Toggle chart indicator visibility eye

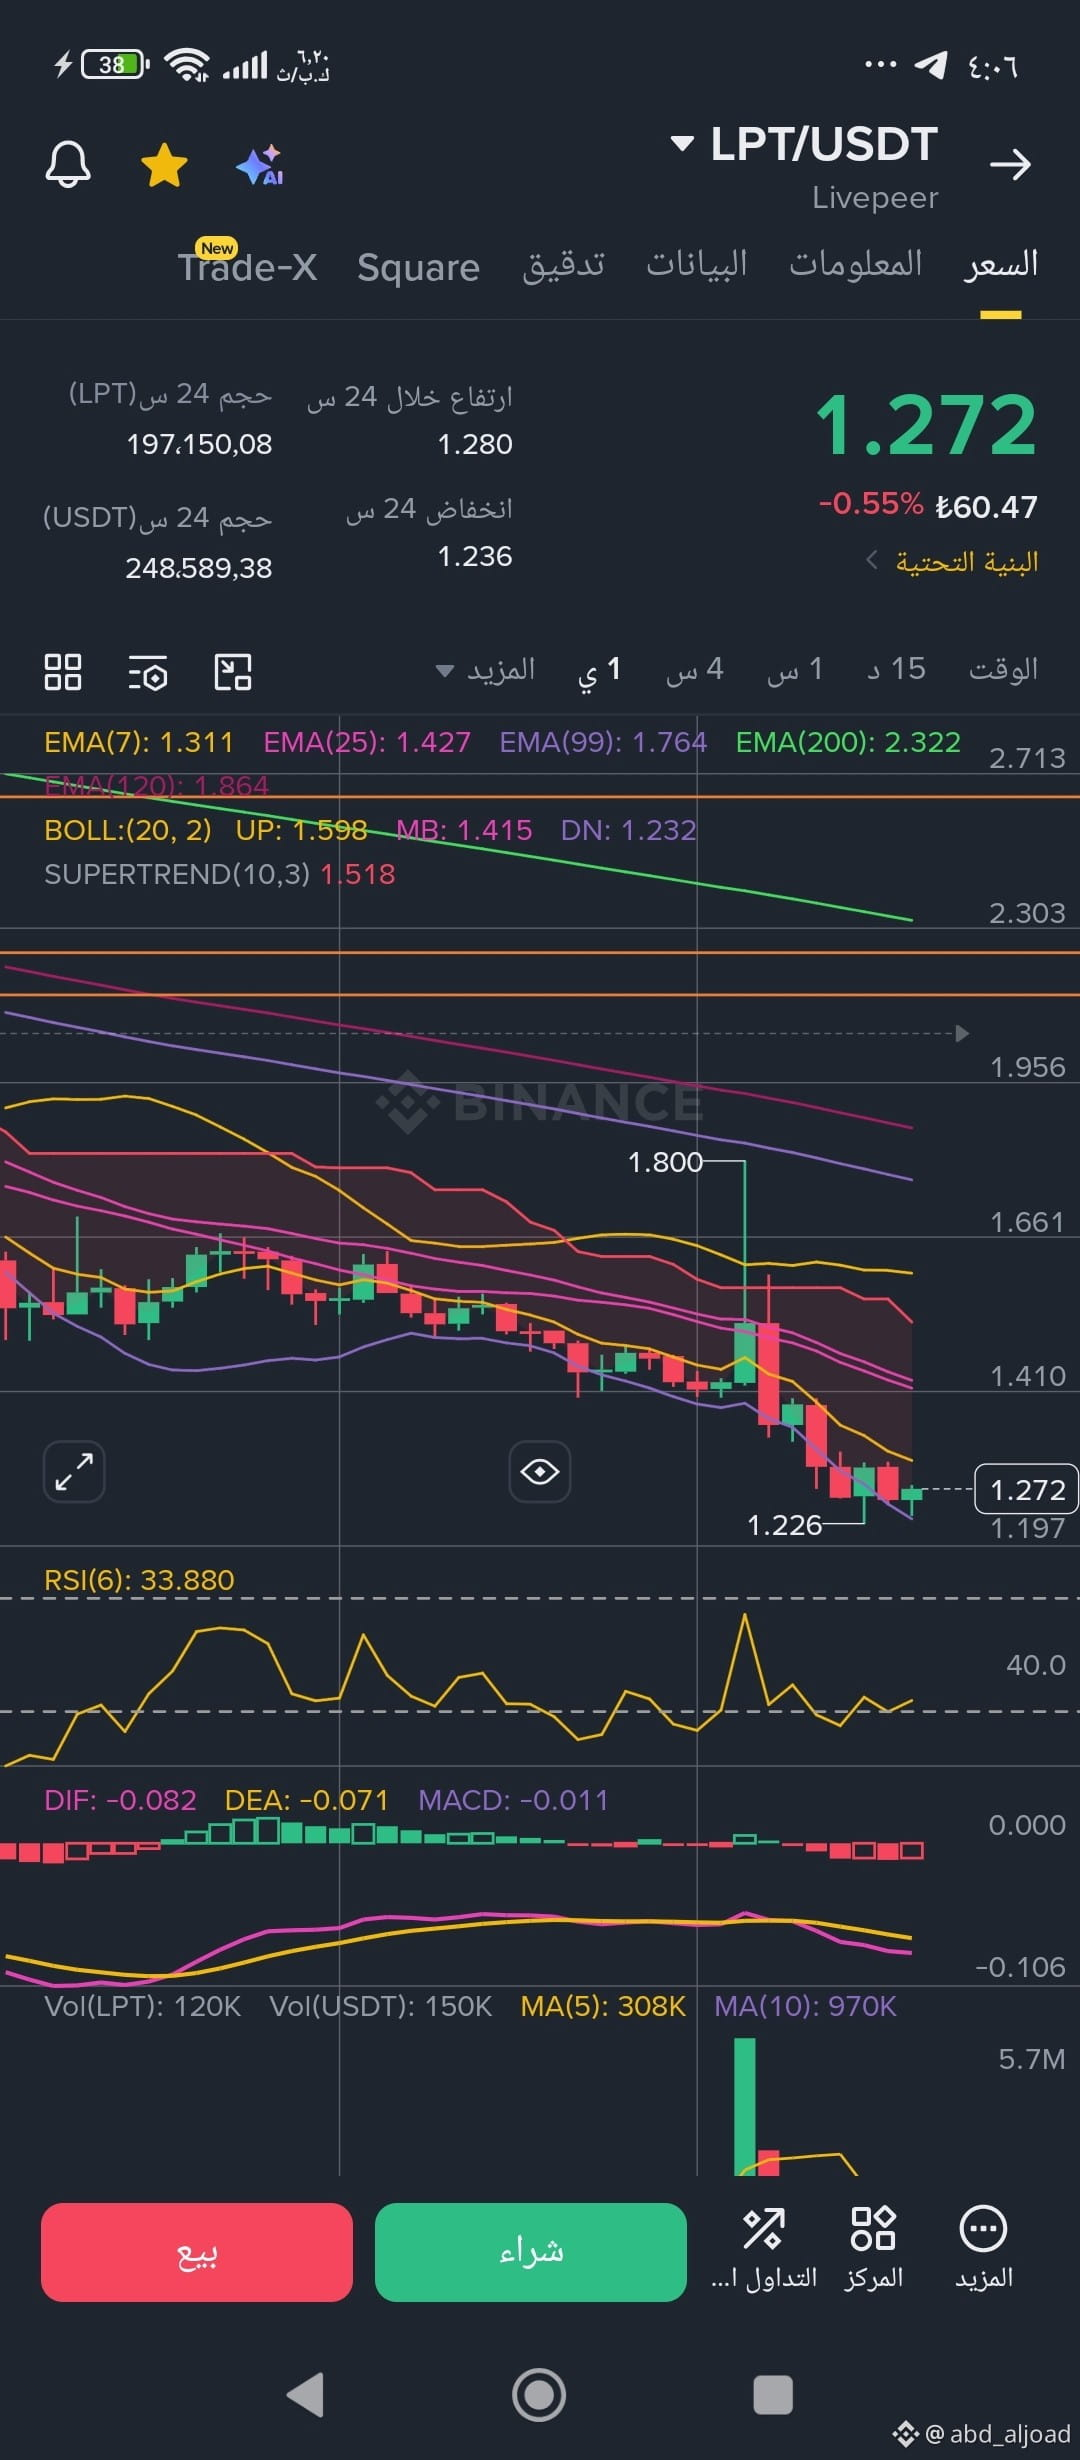[540, 1471]
